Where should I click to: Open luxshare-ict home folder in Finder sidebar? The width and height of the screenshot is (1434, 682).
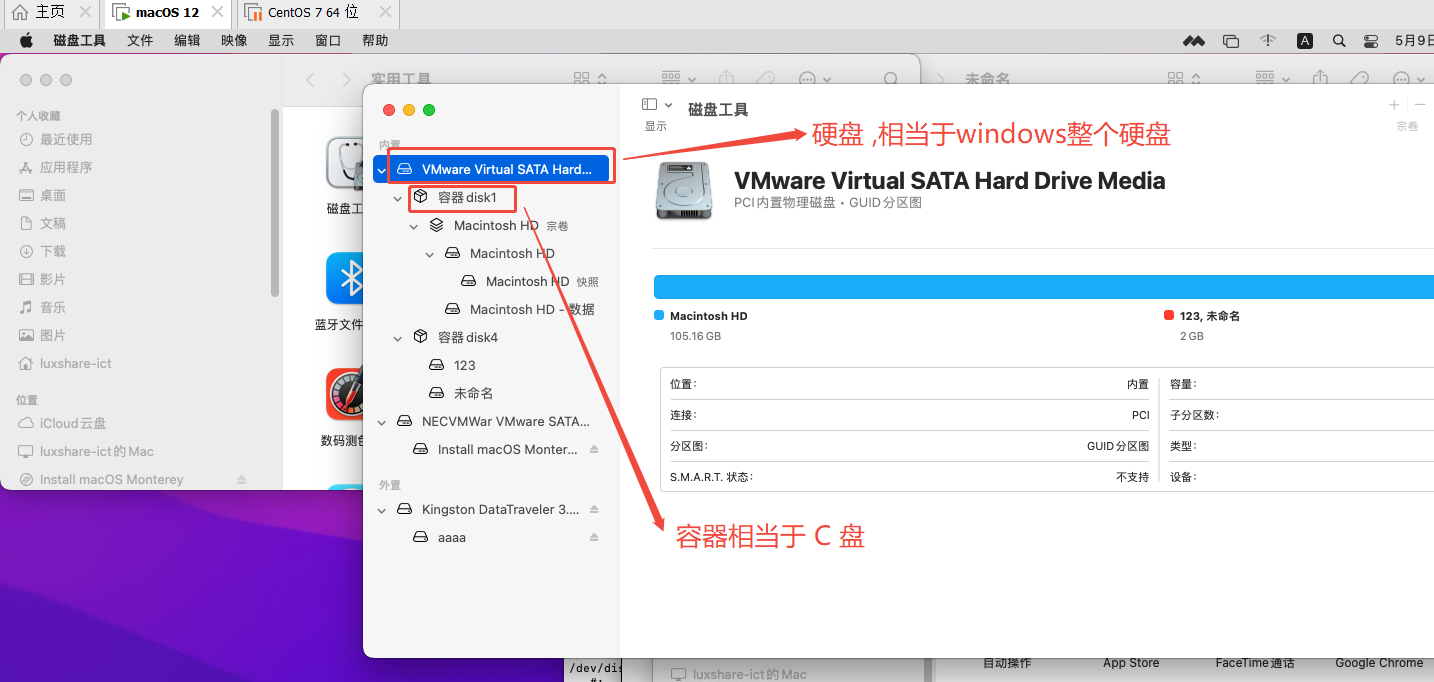(66, 364)
